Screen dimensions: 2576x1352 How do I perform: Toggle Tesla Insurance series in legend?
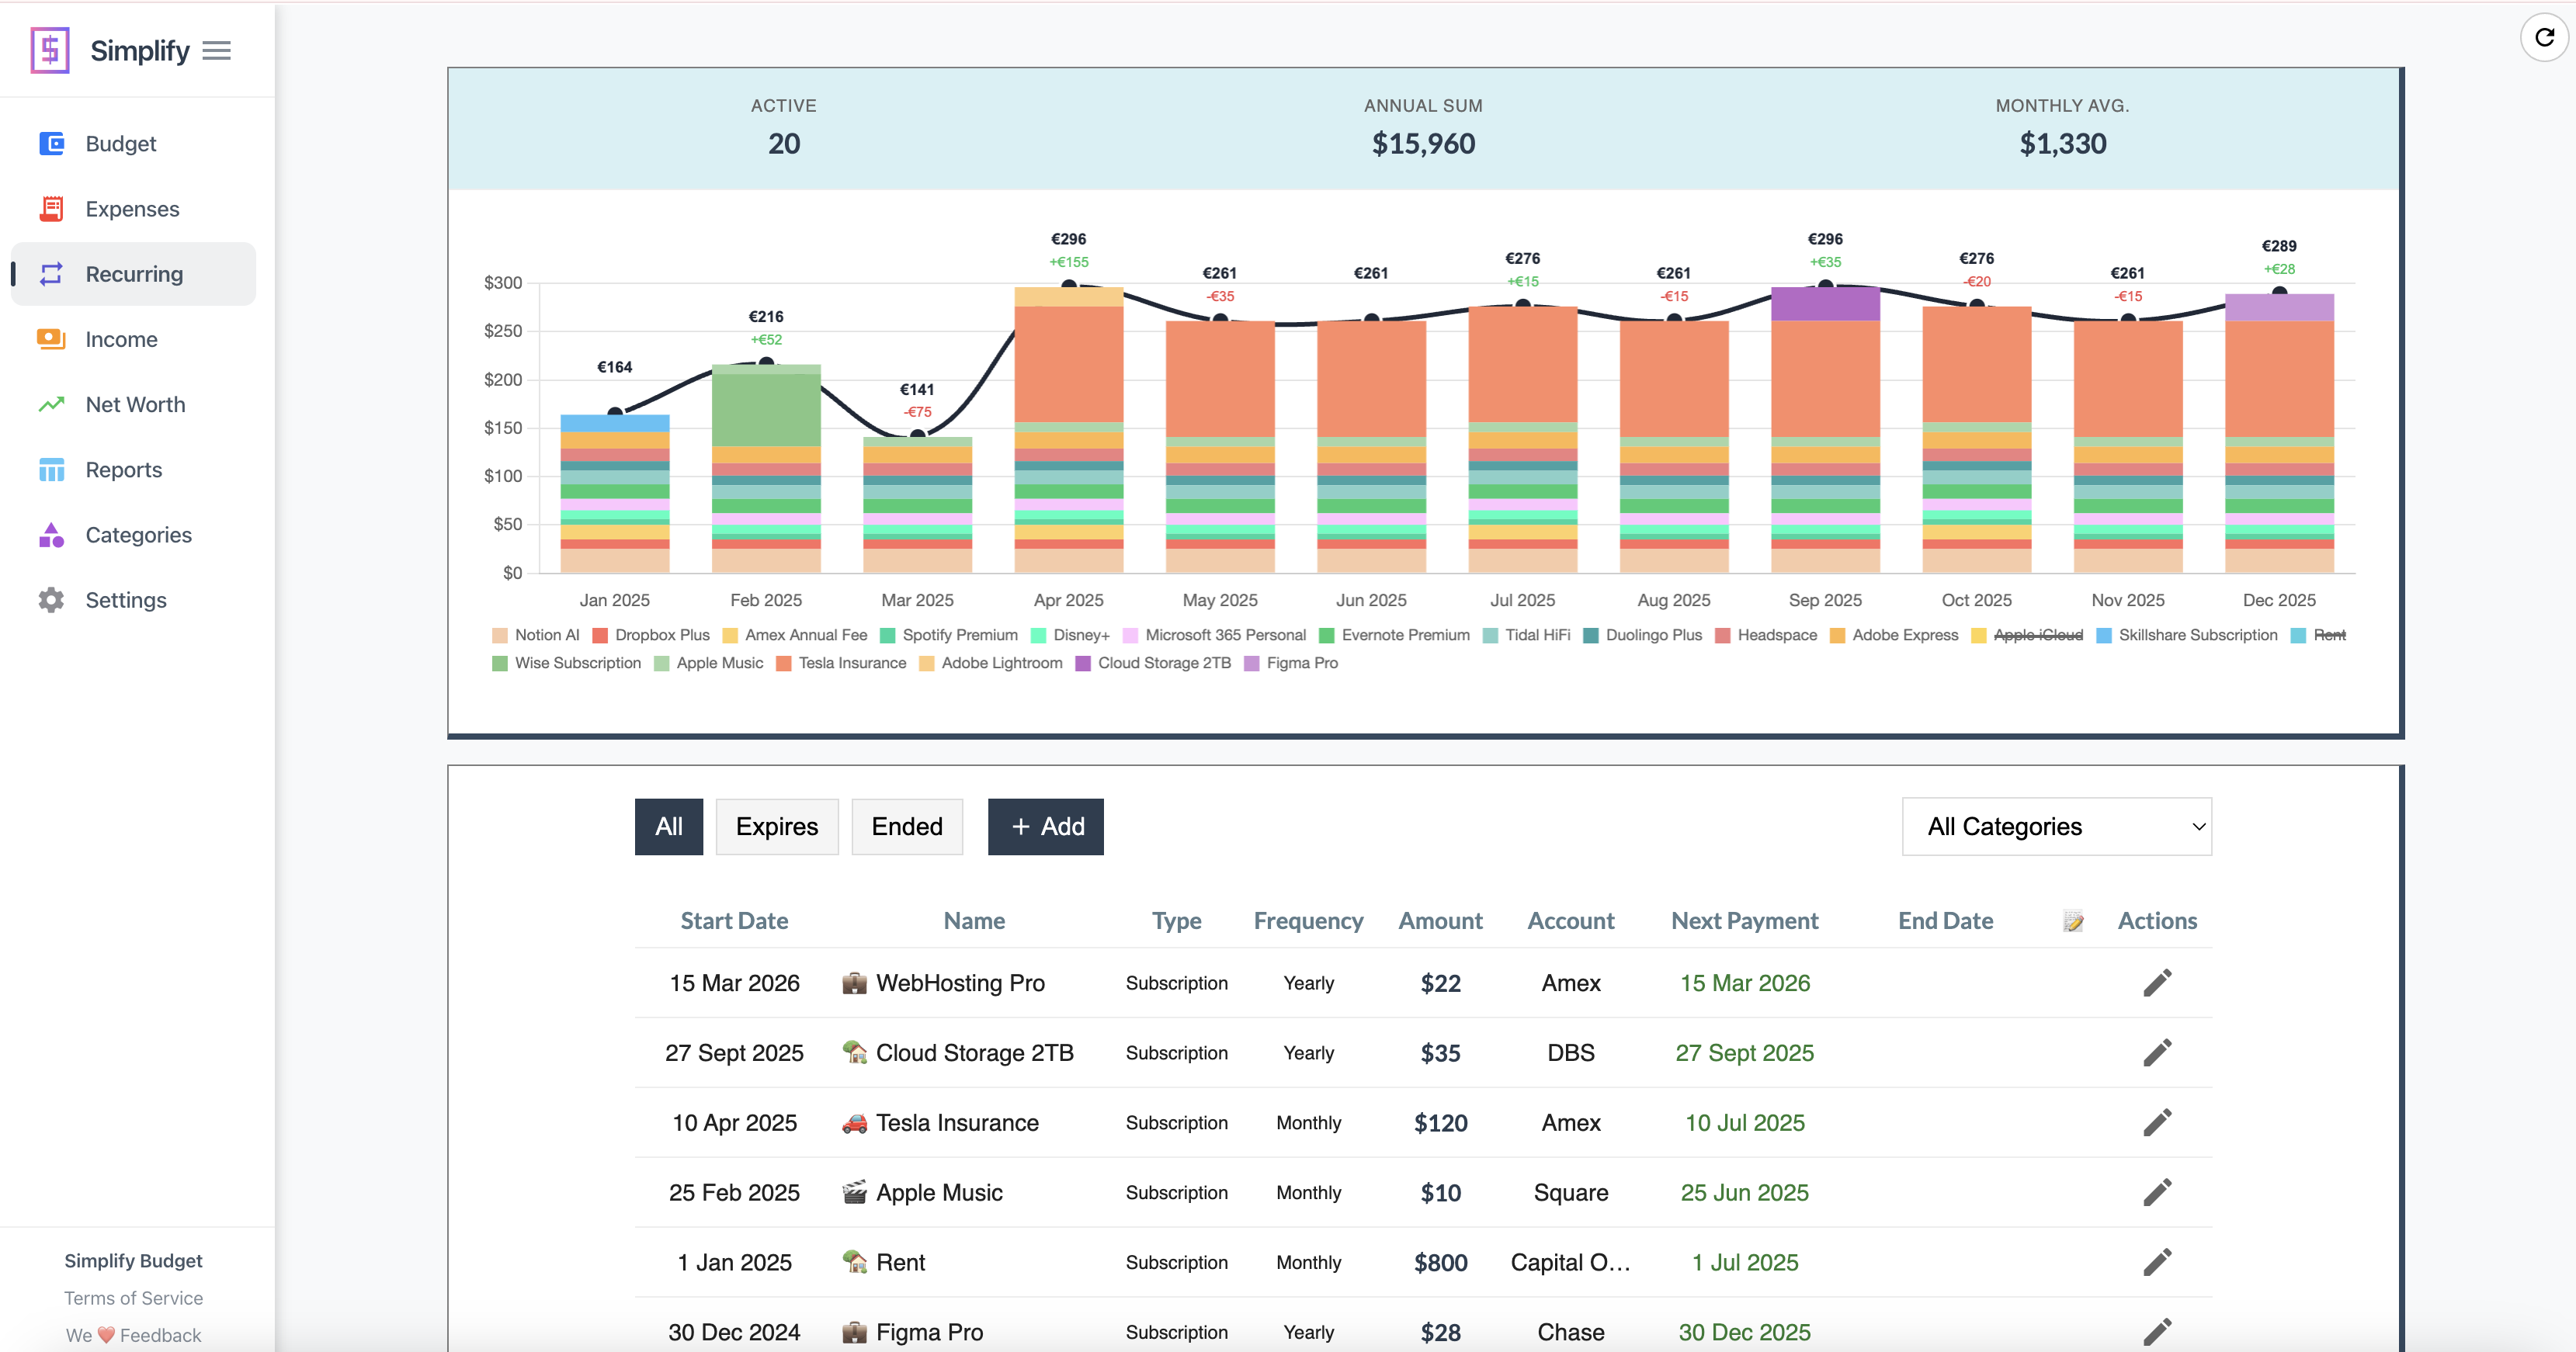coord(841,663)
